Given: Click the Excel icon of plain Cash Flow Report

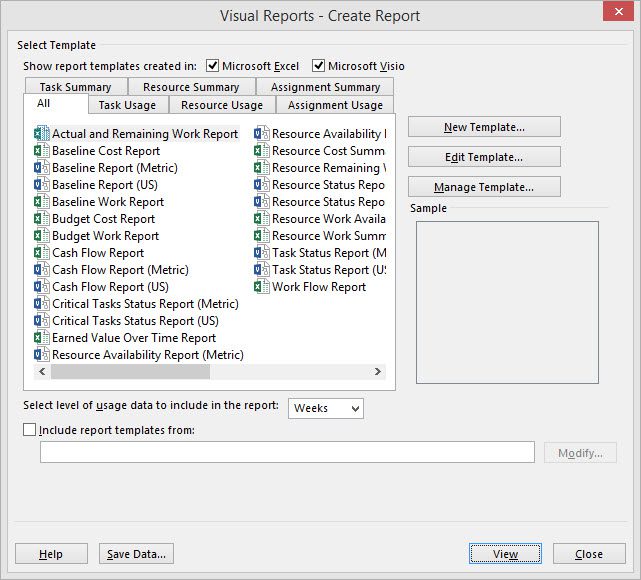Looking at the screenshot, I should point(42,253).
